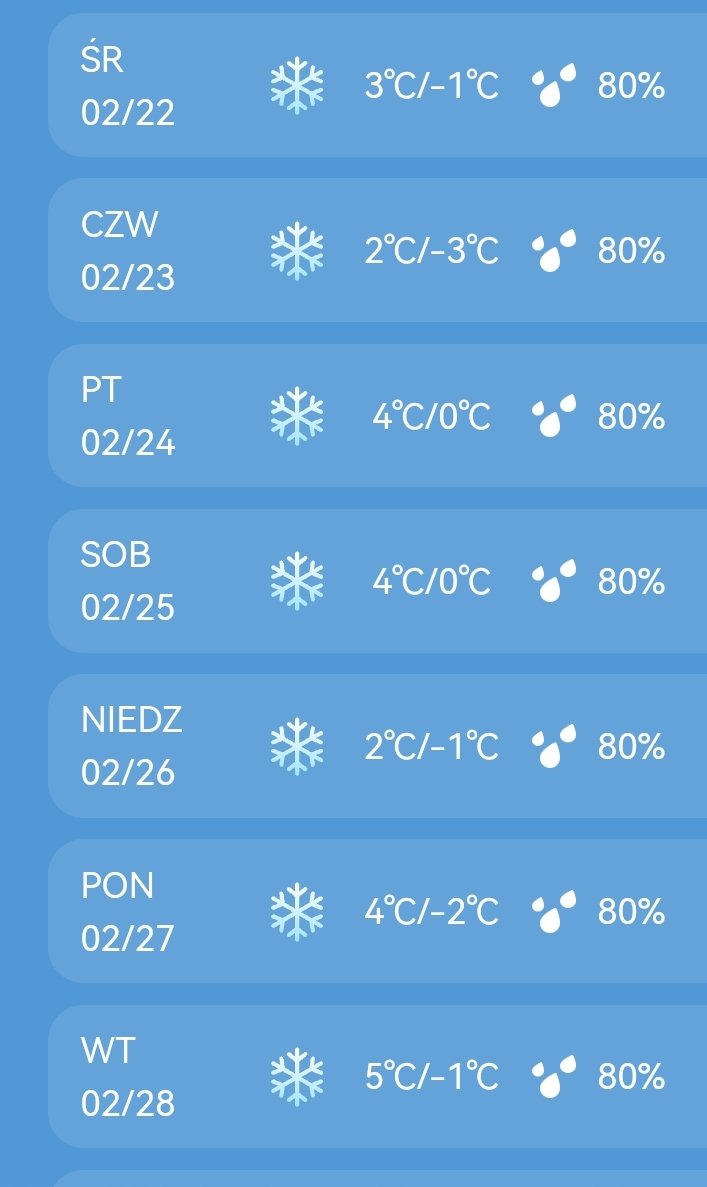Open the CZW 02/23 forecast row

tap(380, 251)
